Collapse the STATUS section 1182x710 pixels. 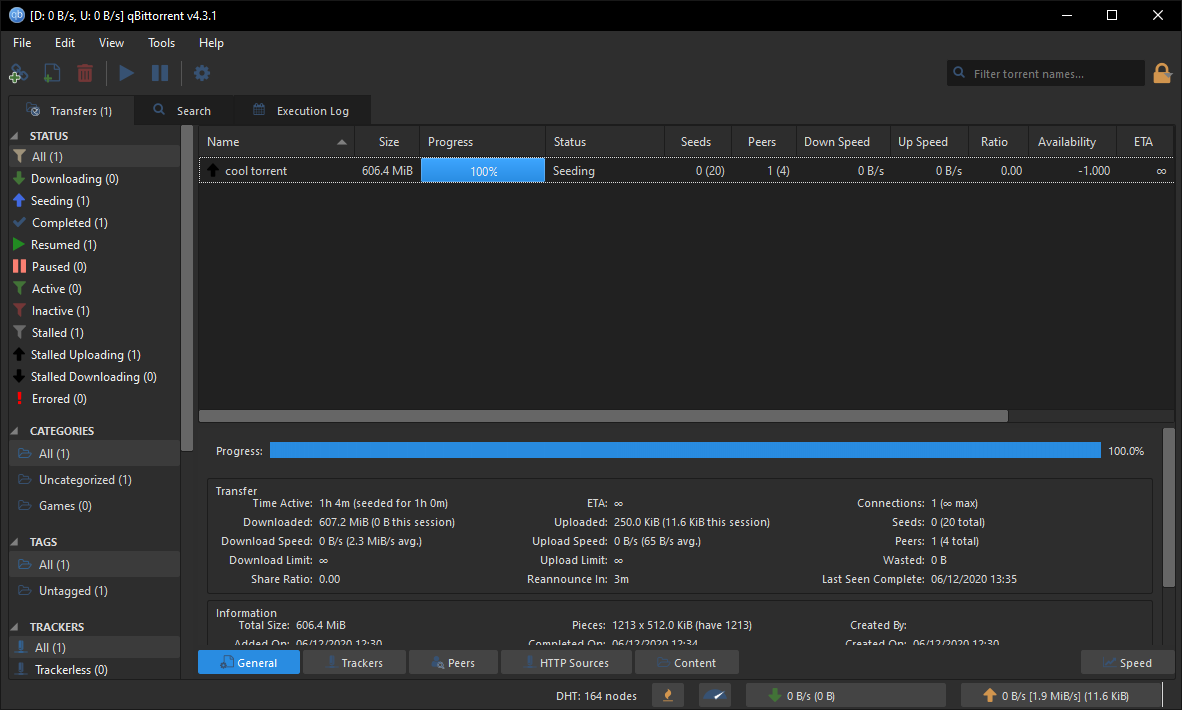(14, 136)
